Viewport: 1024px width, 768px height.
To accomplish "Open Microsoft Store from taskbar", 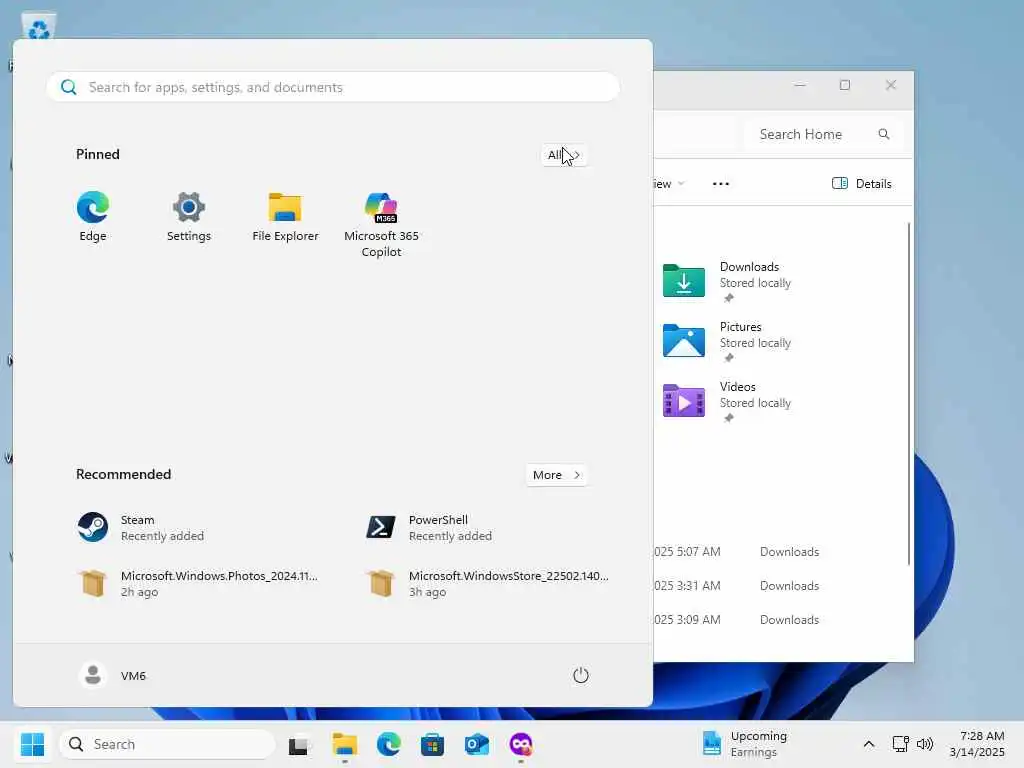I will [x=432, y=744].
